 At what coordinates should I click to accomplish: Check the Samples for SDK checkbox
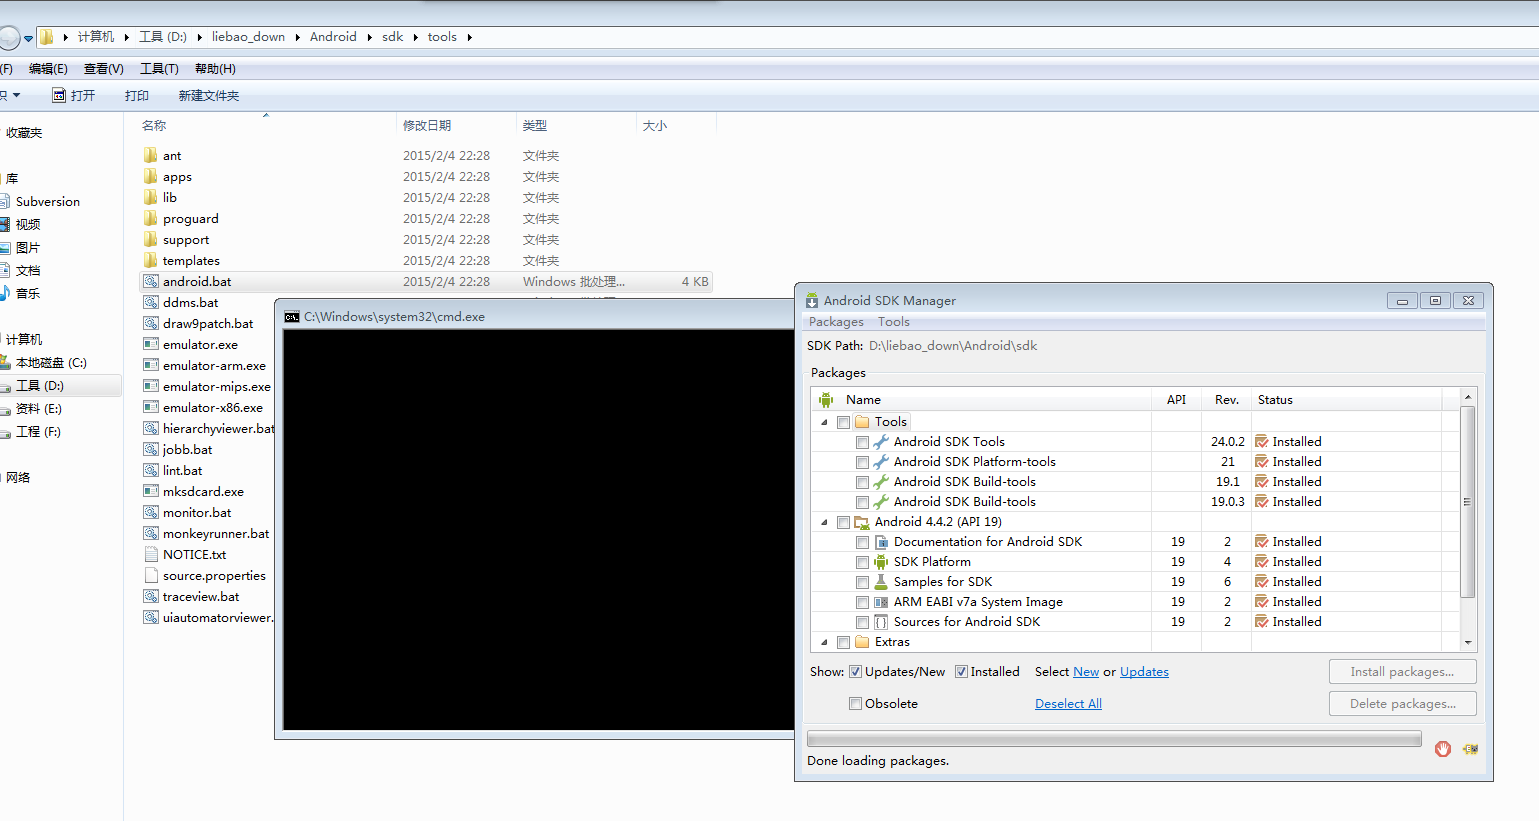tap(862, 582)
